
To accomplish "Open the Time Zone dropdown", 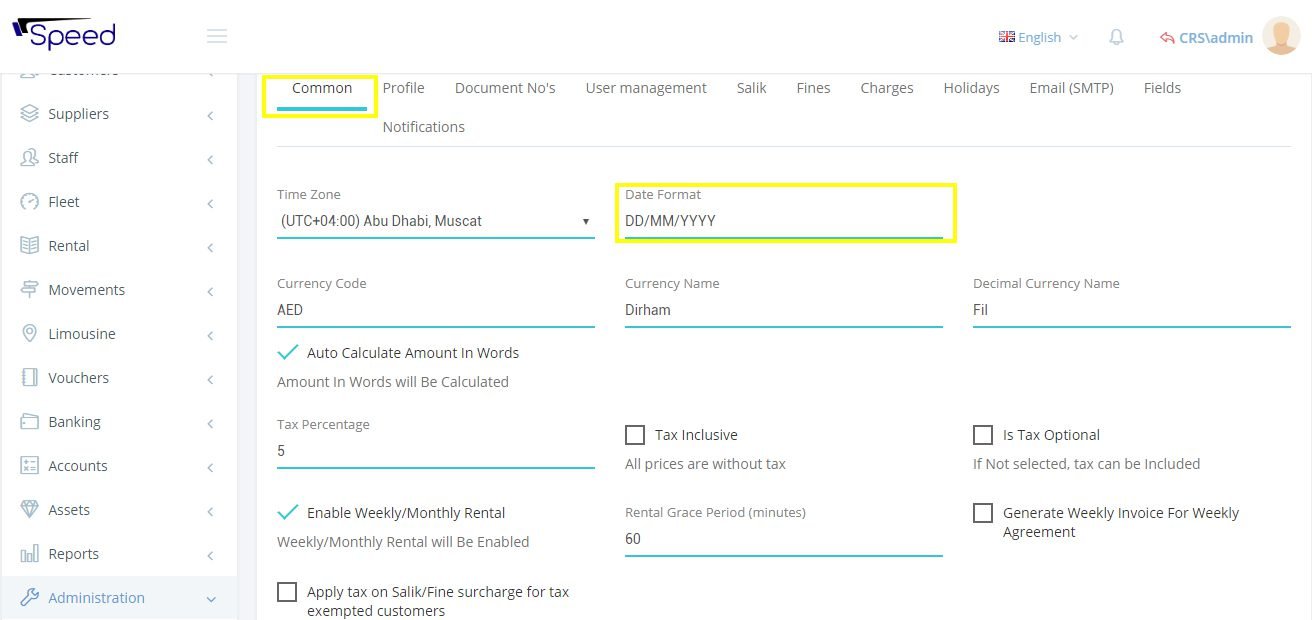I will pos(436,221).
